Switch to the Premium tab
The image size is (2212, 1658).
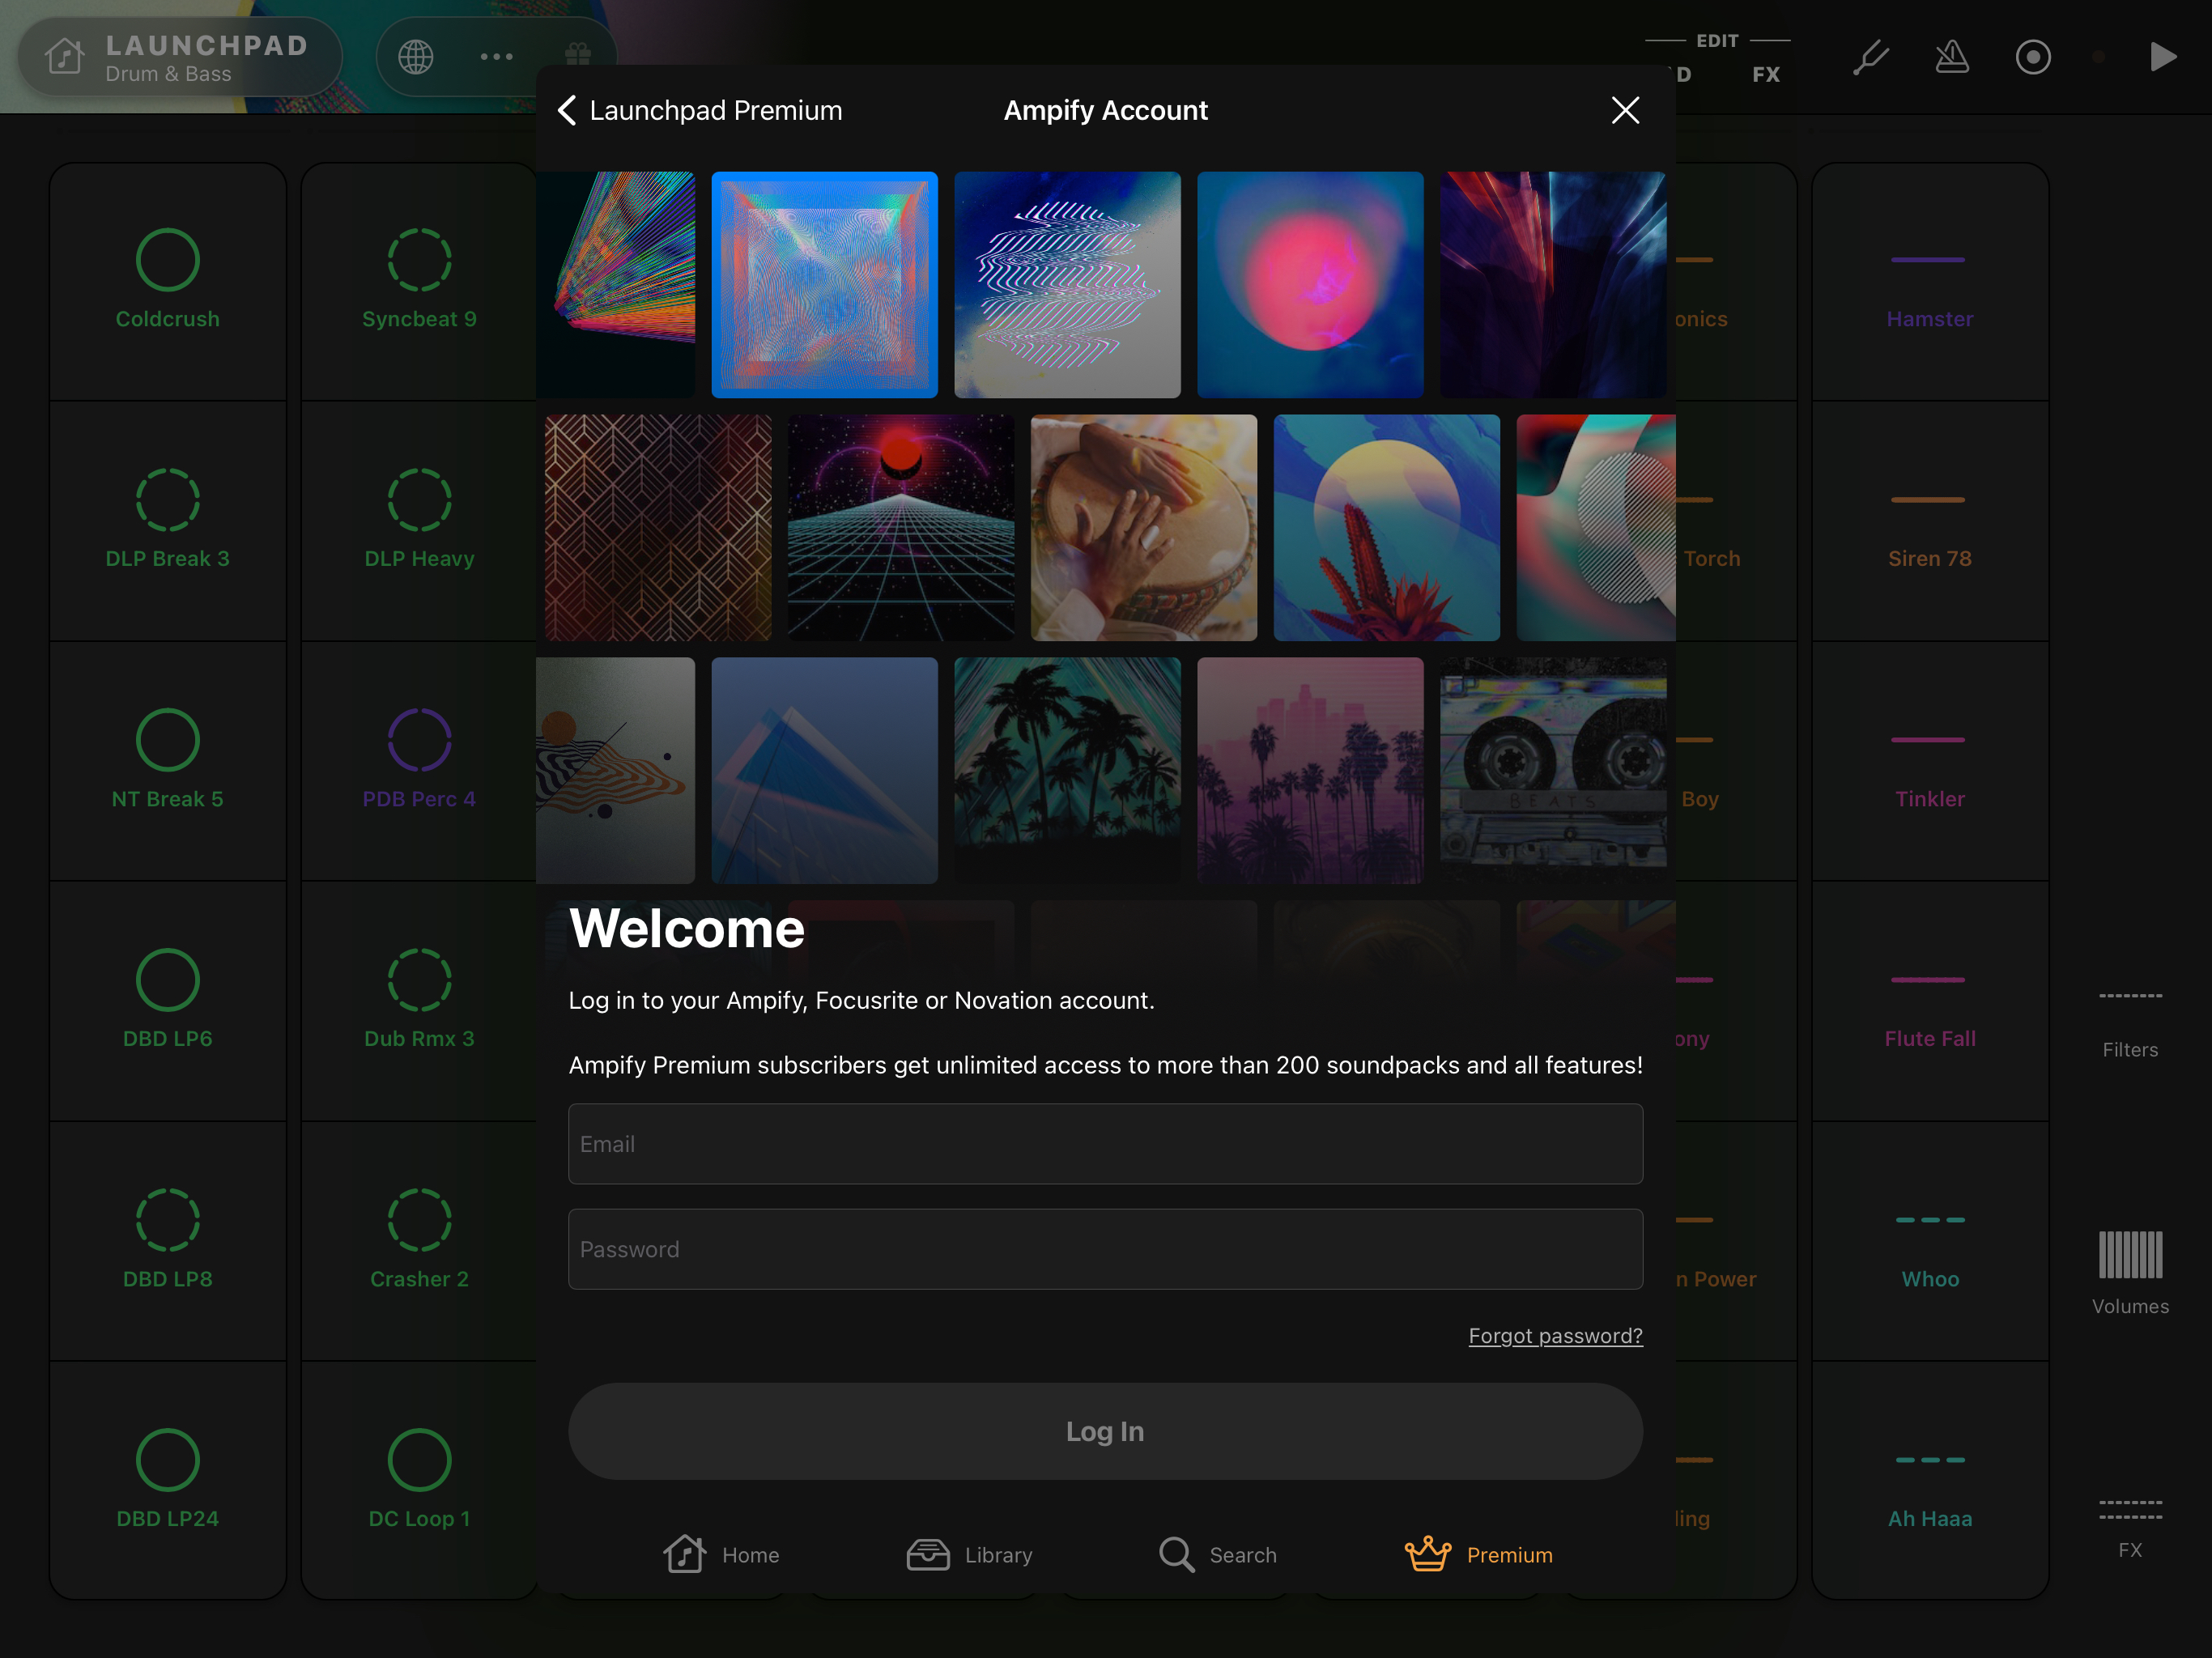(1478, 1555)
